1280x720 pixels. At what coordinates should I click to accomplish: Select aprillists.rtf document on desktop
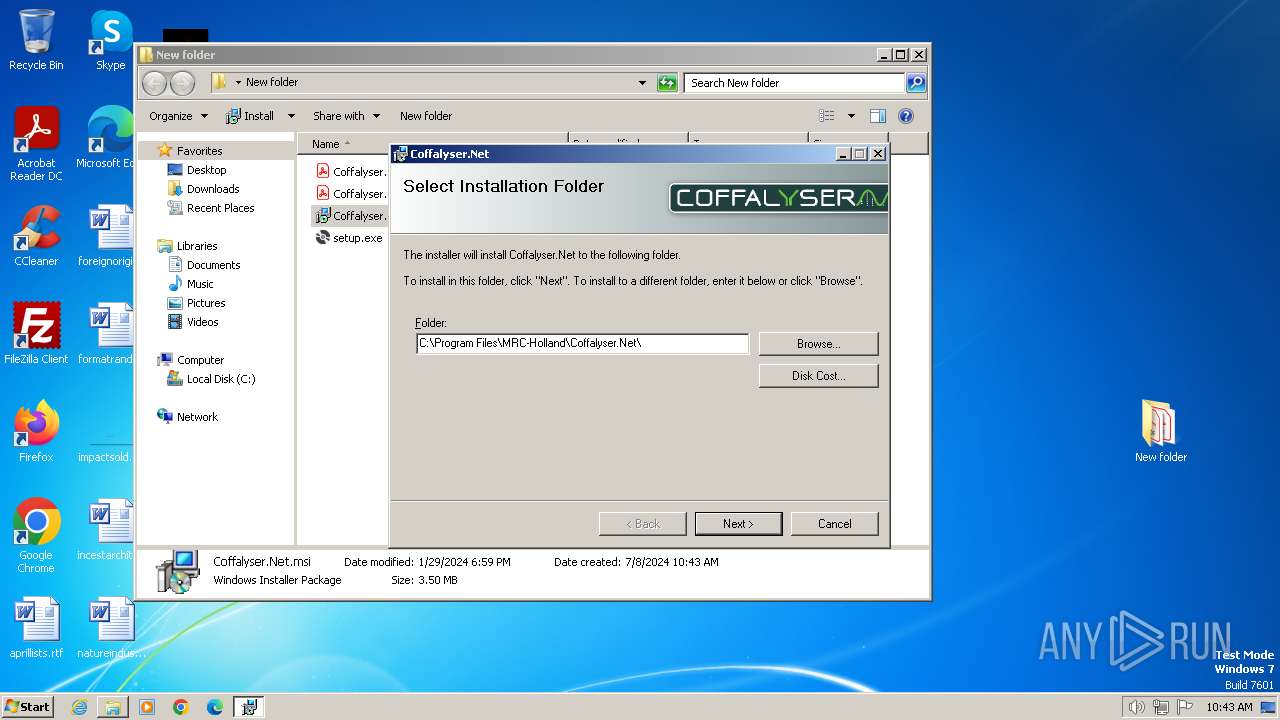click(x=36, y=628)
